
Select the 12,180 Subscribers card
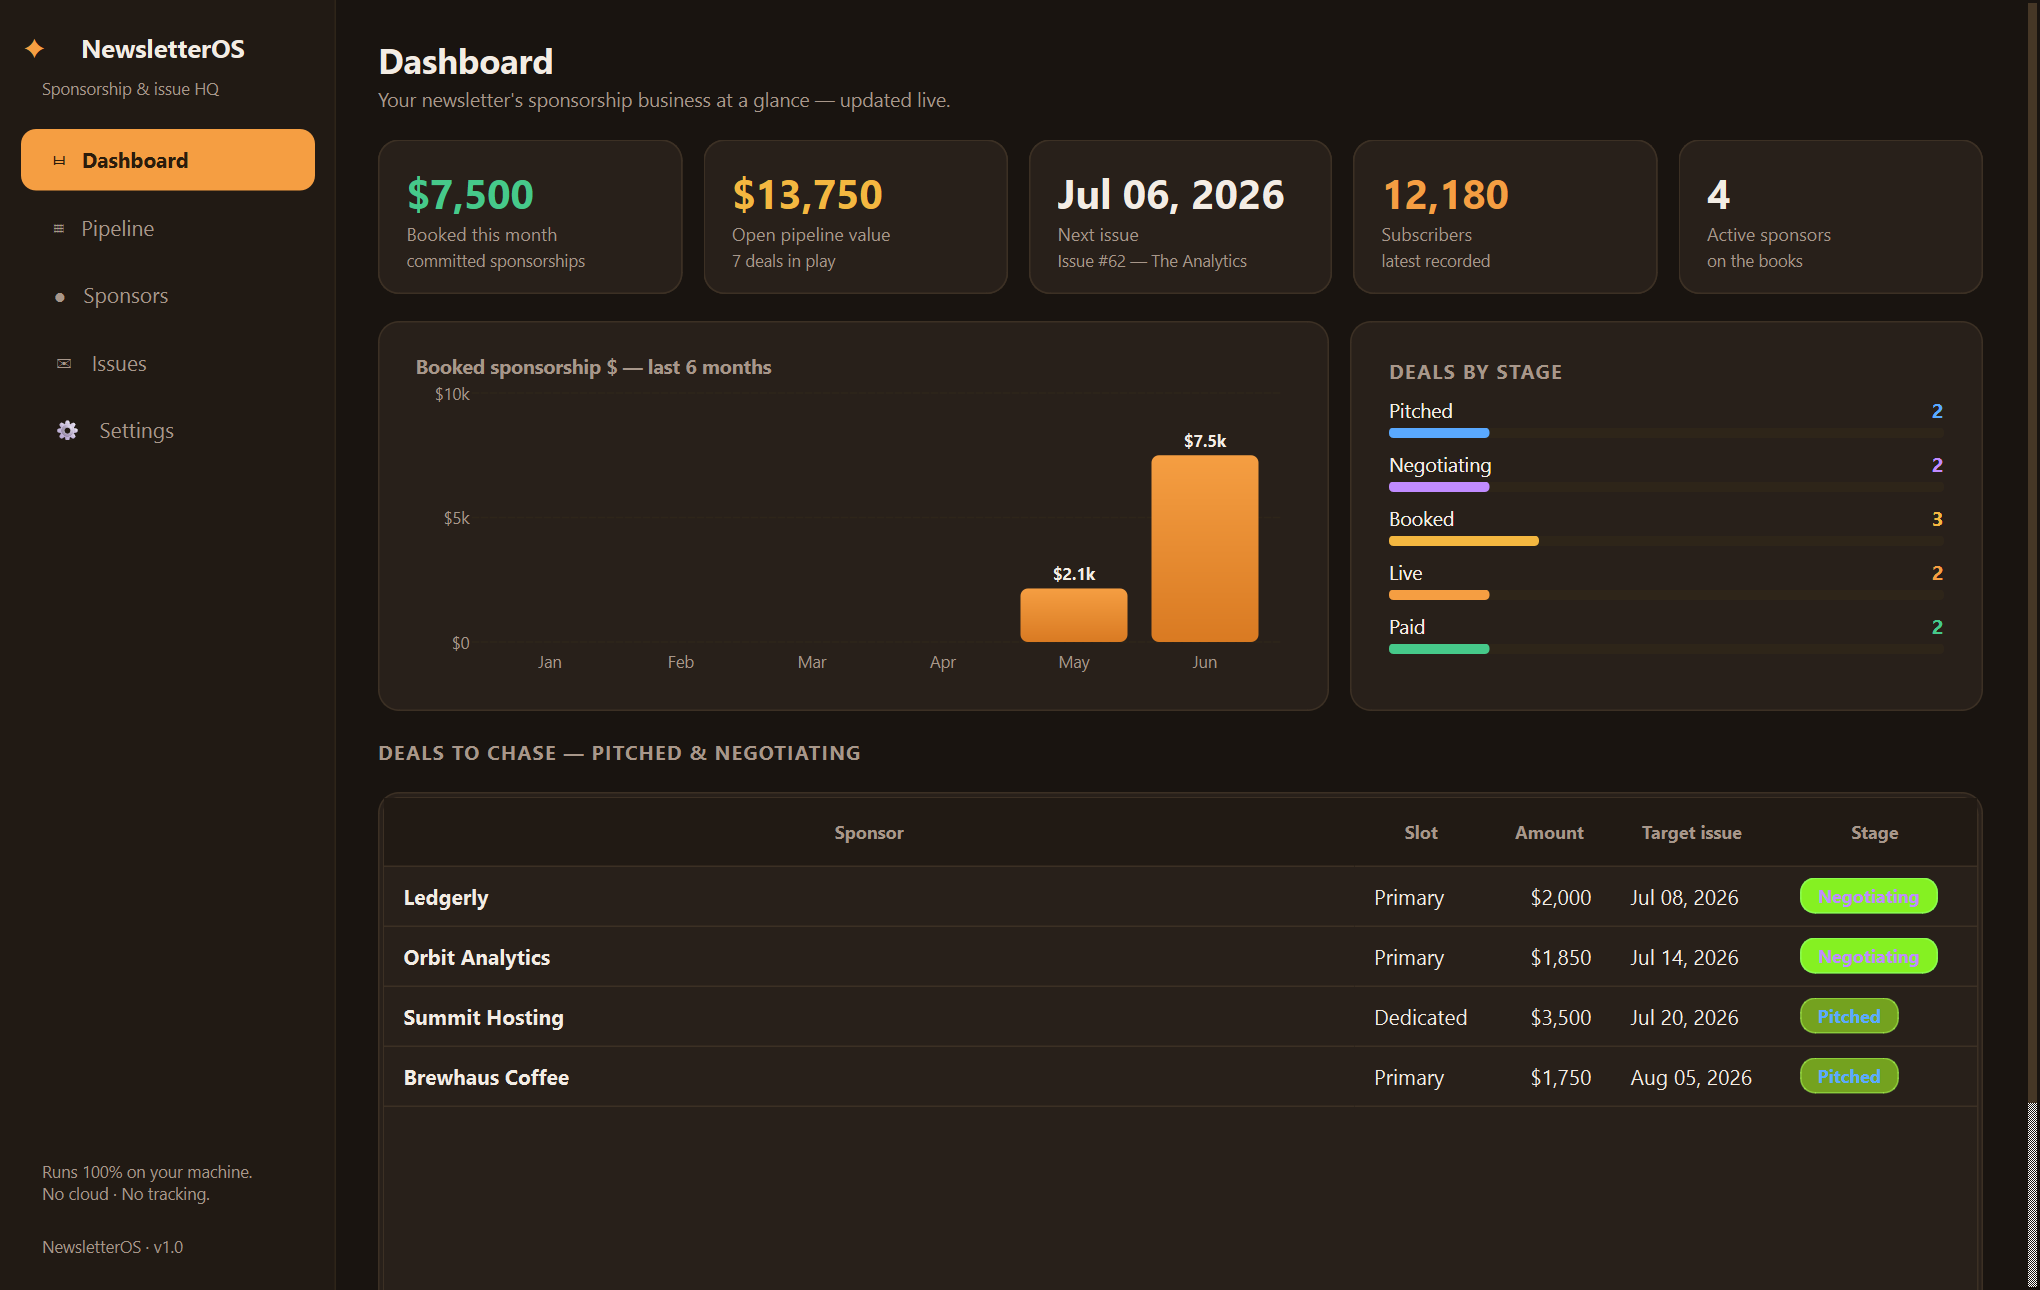[x=1505, y=217]
